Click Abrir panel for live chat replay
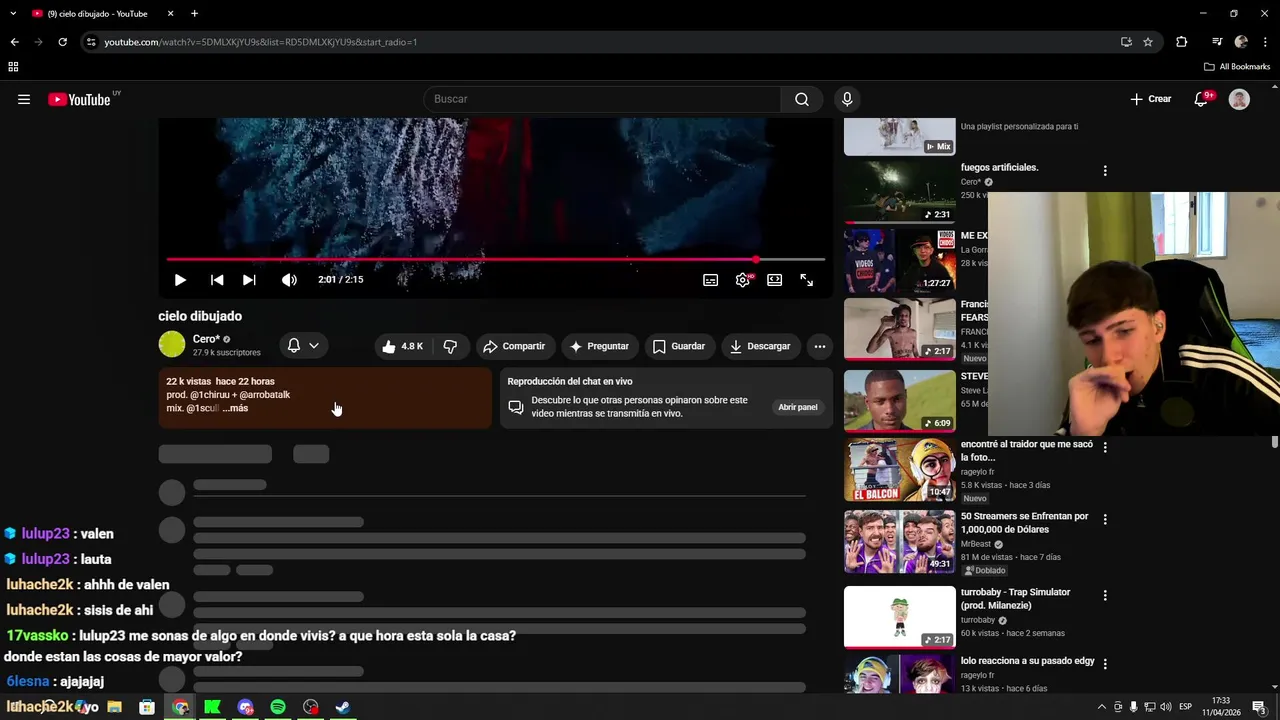 click(798, 407)
